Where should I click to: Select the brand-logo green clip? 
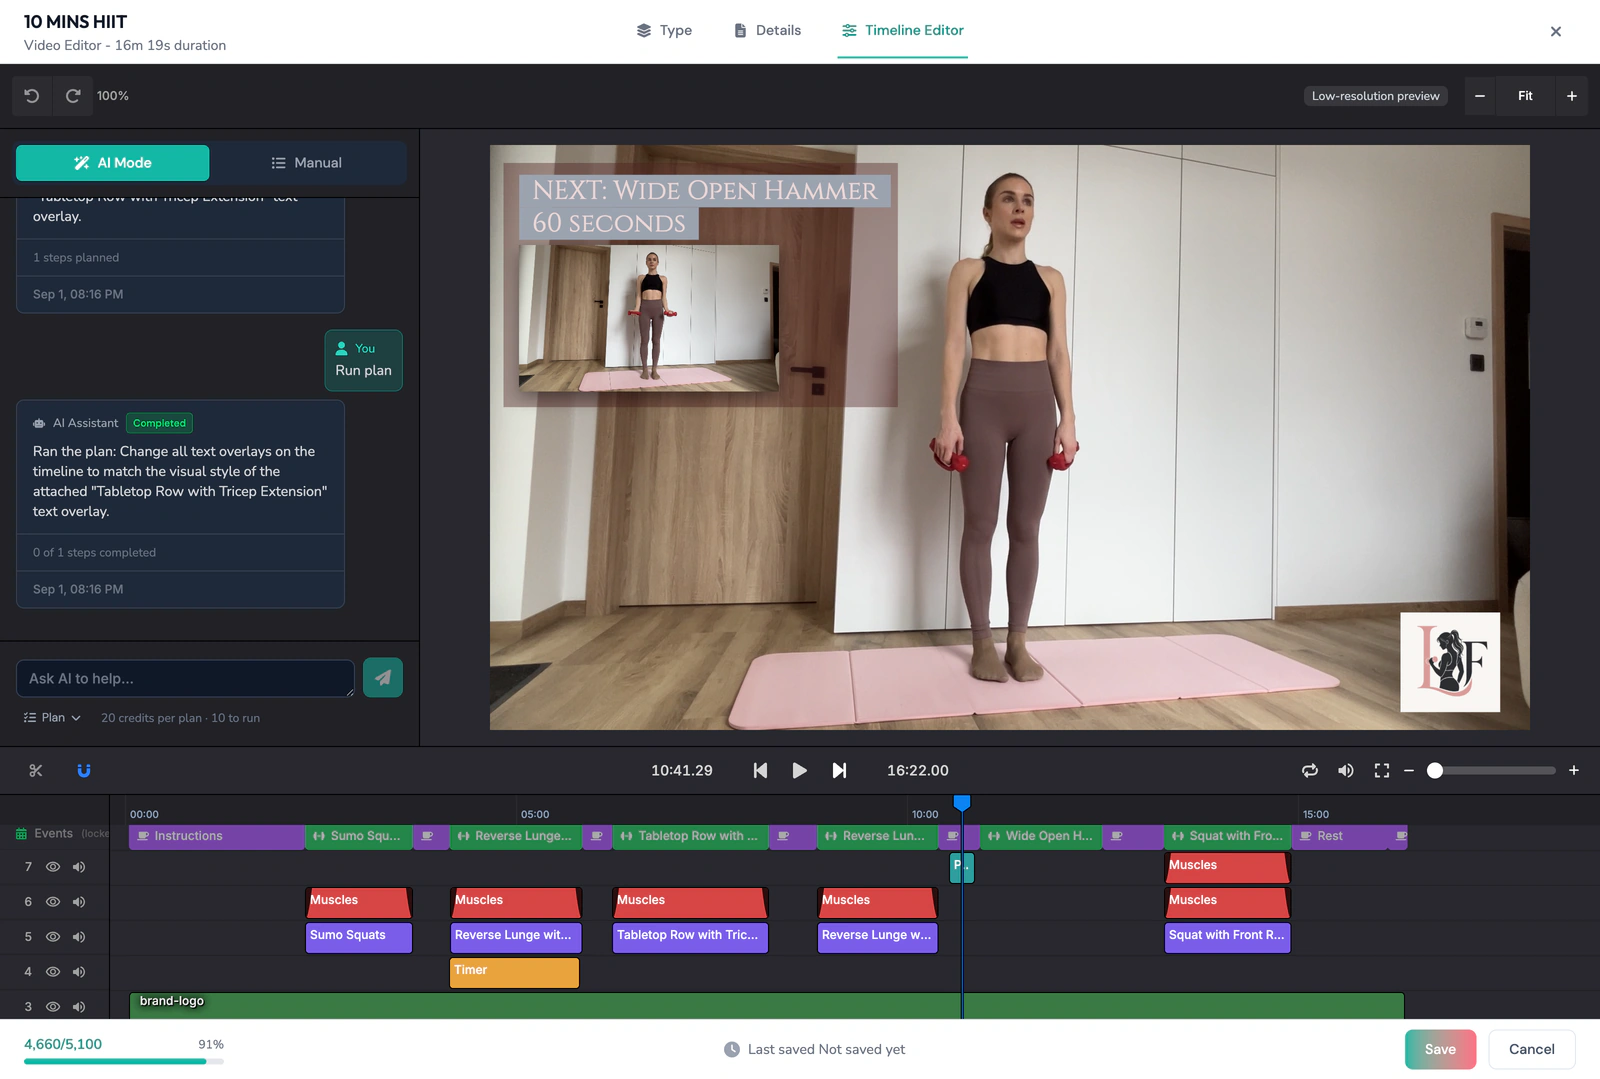coord(767,1006)
